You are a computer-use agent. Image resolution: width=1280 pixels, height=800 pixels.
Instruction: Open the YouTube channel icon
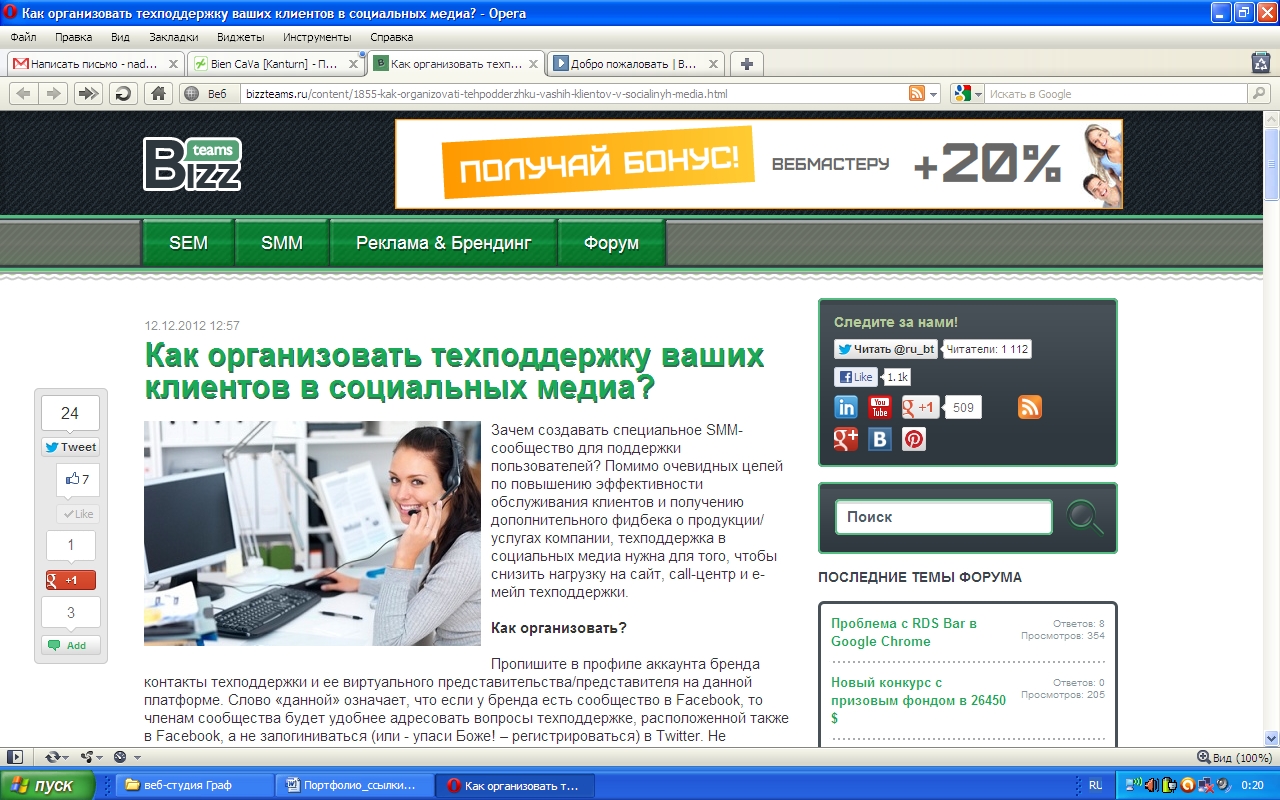880,407
